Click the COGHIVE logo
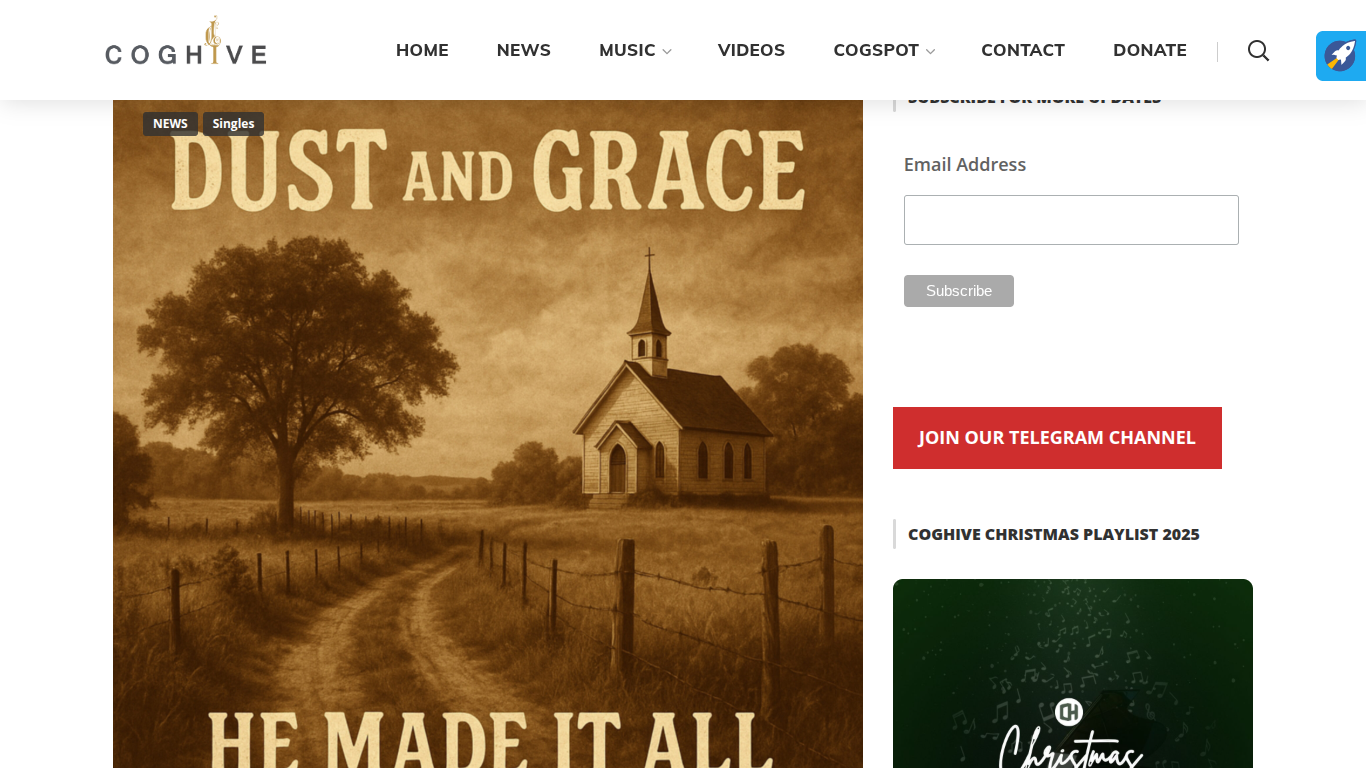Screen dimensions: 1366x768 pyautogui.click(x=186, y=43)
